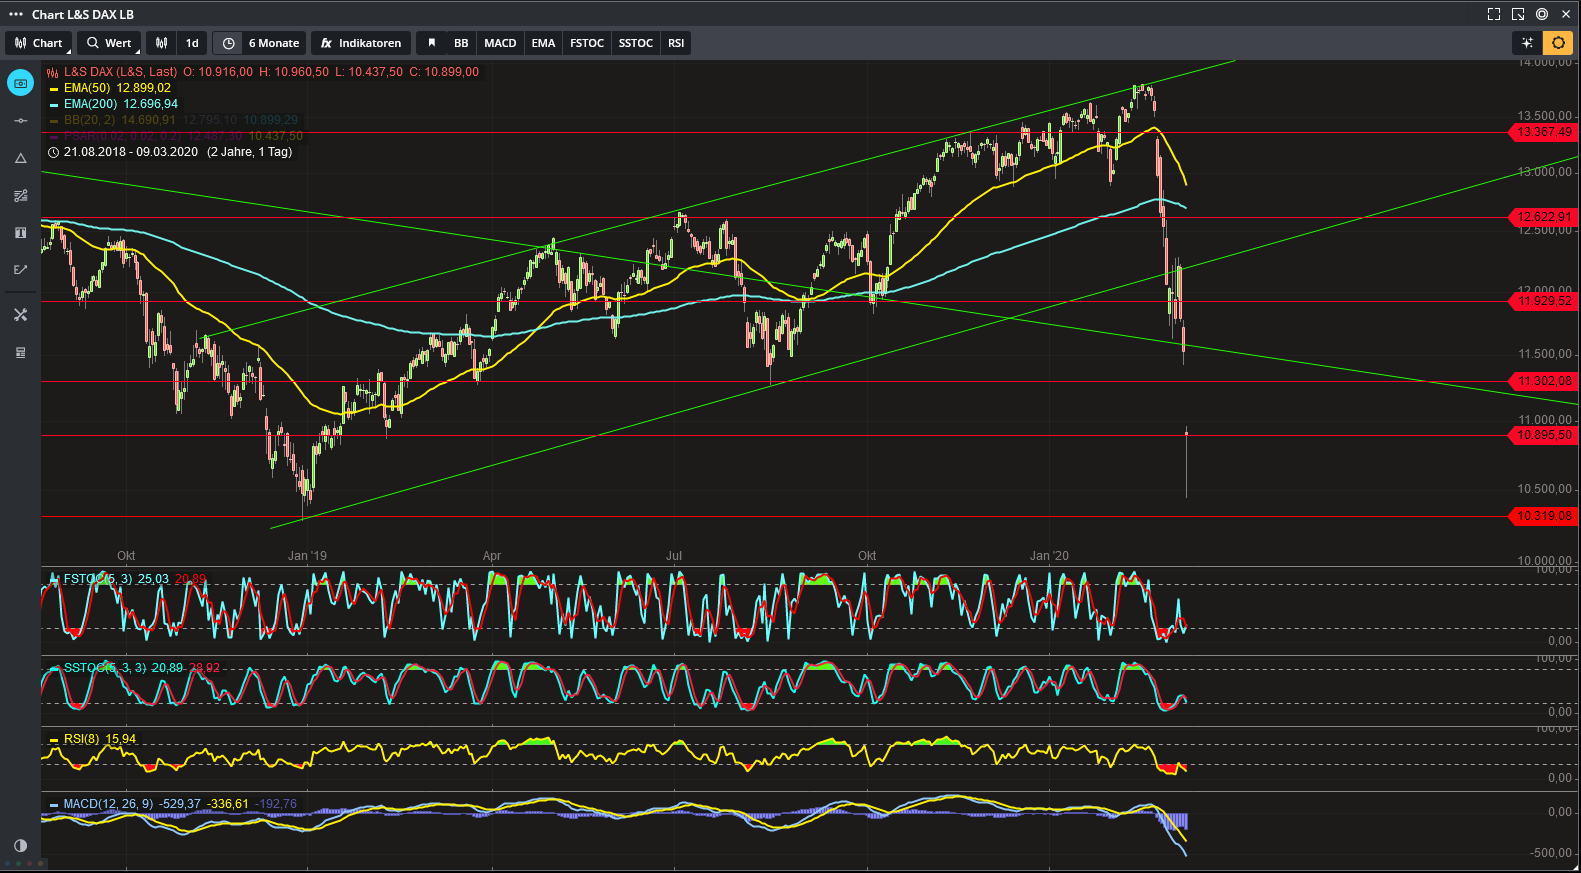Click the candlestick chart type icon
1581x873 pixels.
[x=161, y=43]
